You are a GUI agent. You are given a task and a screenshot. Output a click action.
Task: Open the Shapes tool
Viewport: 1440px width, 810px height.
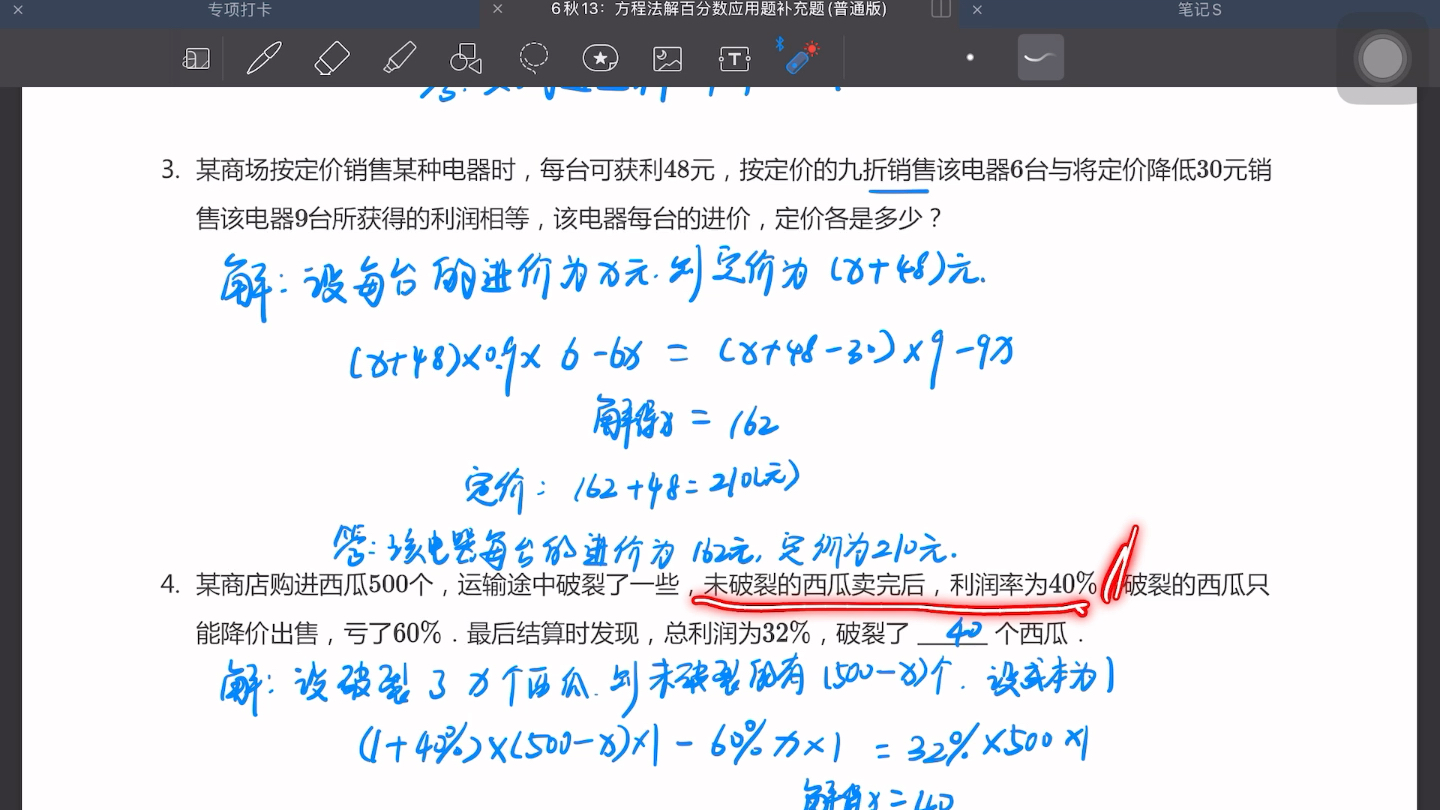466,57
